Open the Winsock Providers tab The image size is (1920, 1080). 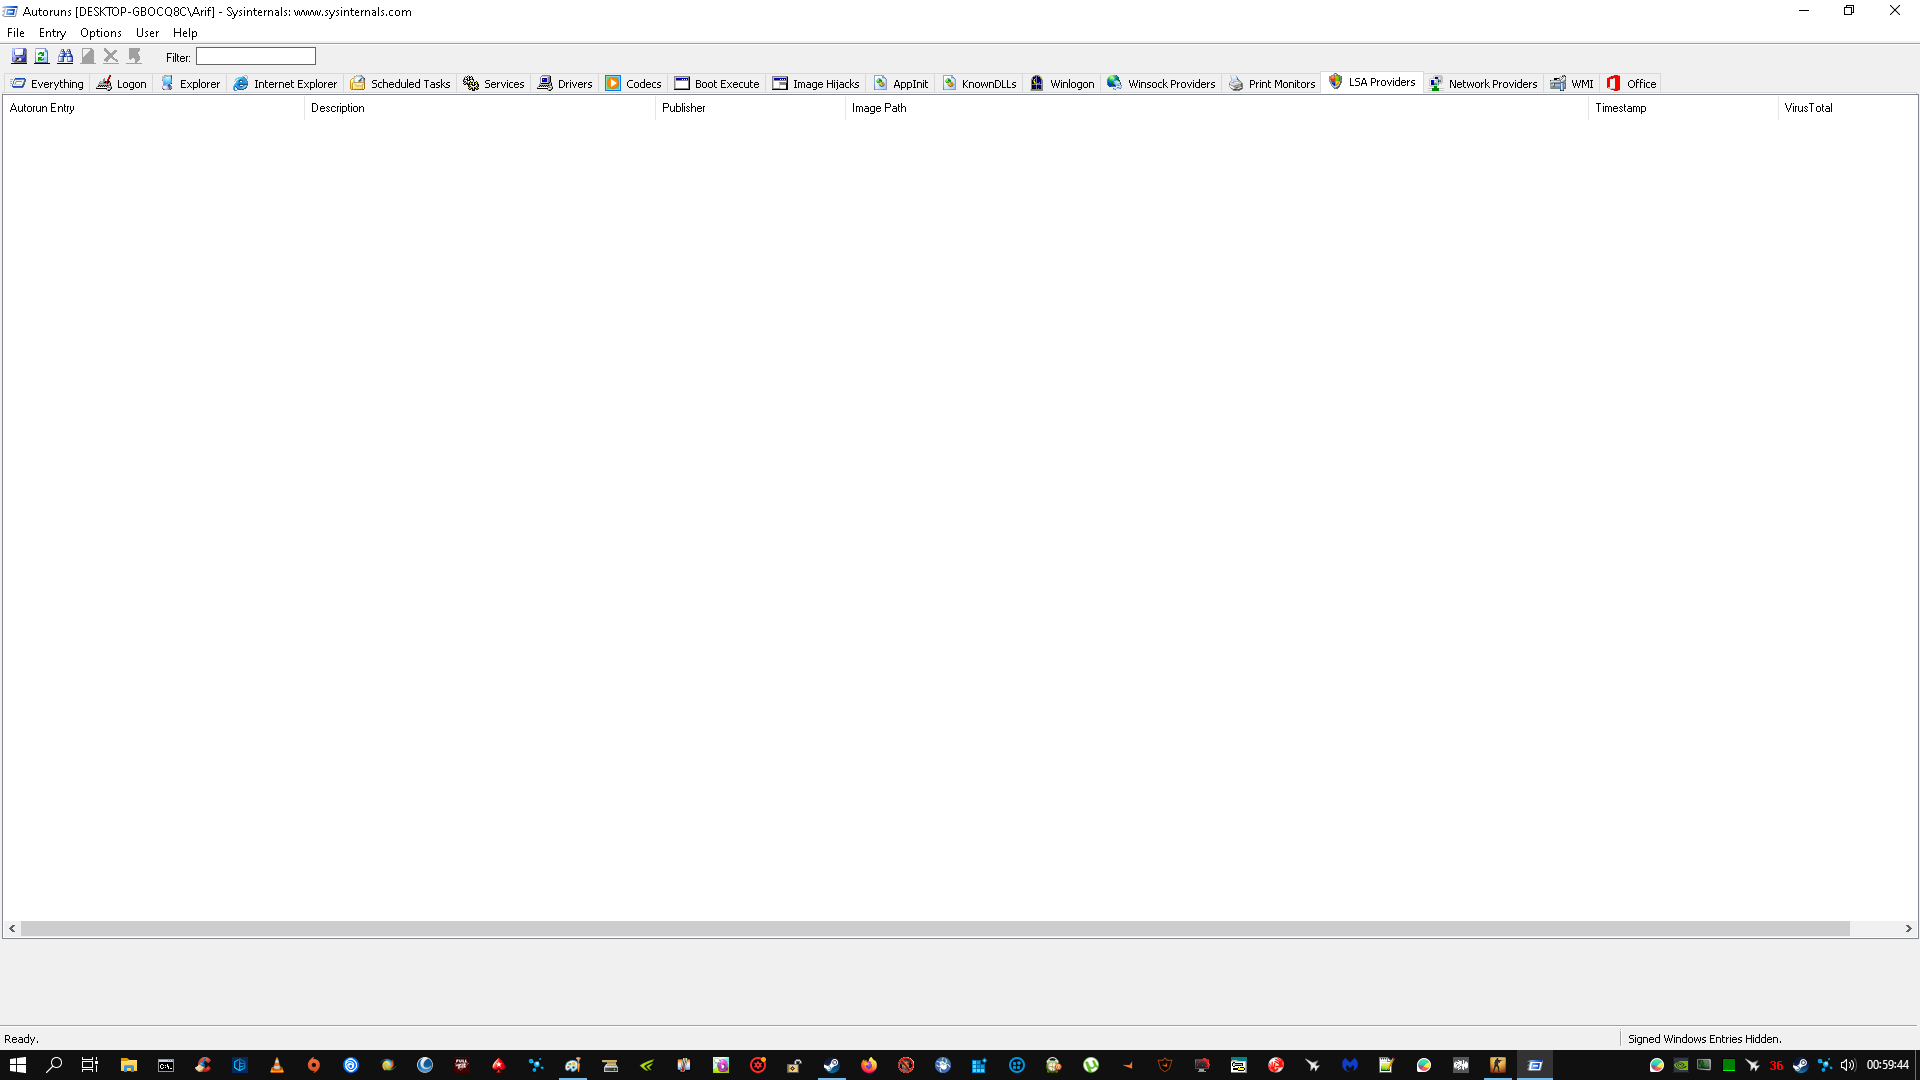[x=1161, y=84]
